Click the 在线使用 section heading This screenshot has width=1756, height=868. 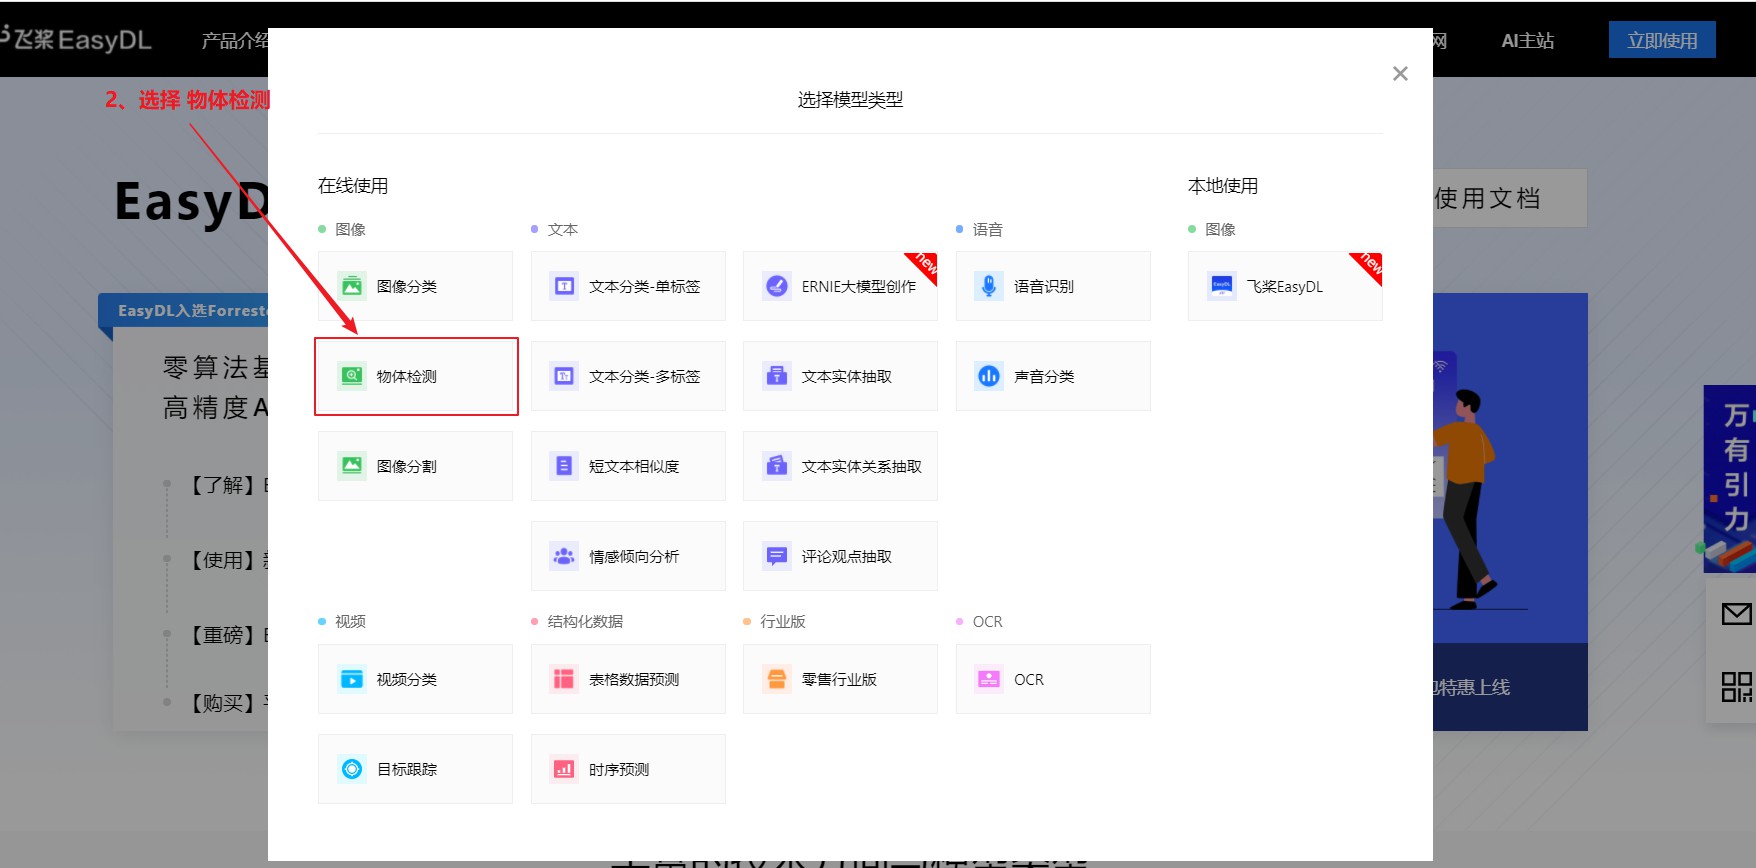click(353, 186)
